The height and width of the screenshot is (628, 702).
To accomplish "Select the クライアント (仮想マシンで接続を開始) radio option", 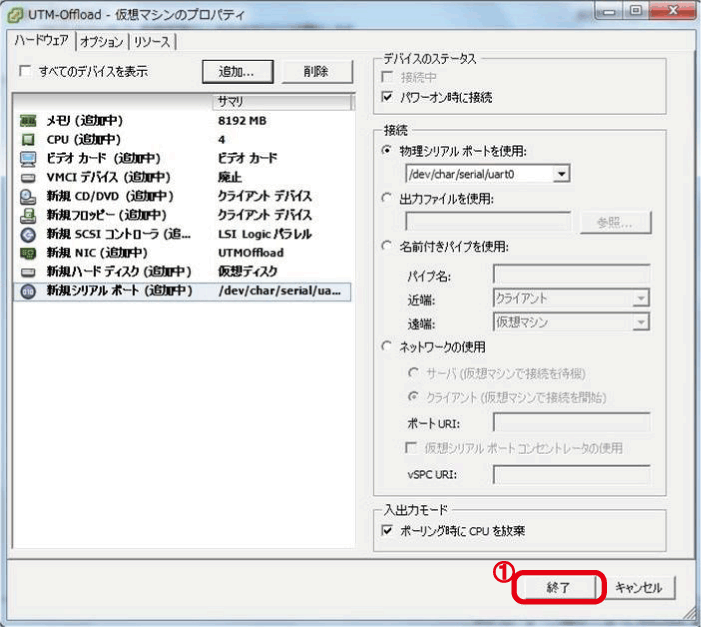I will [x=413, y=396].
